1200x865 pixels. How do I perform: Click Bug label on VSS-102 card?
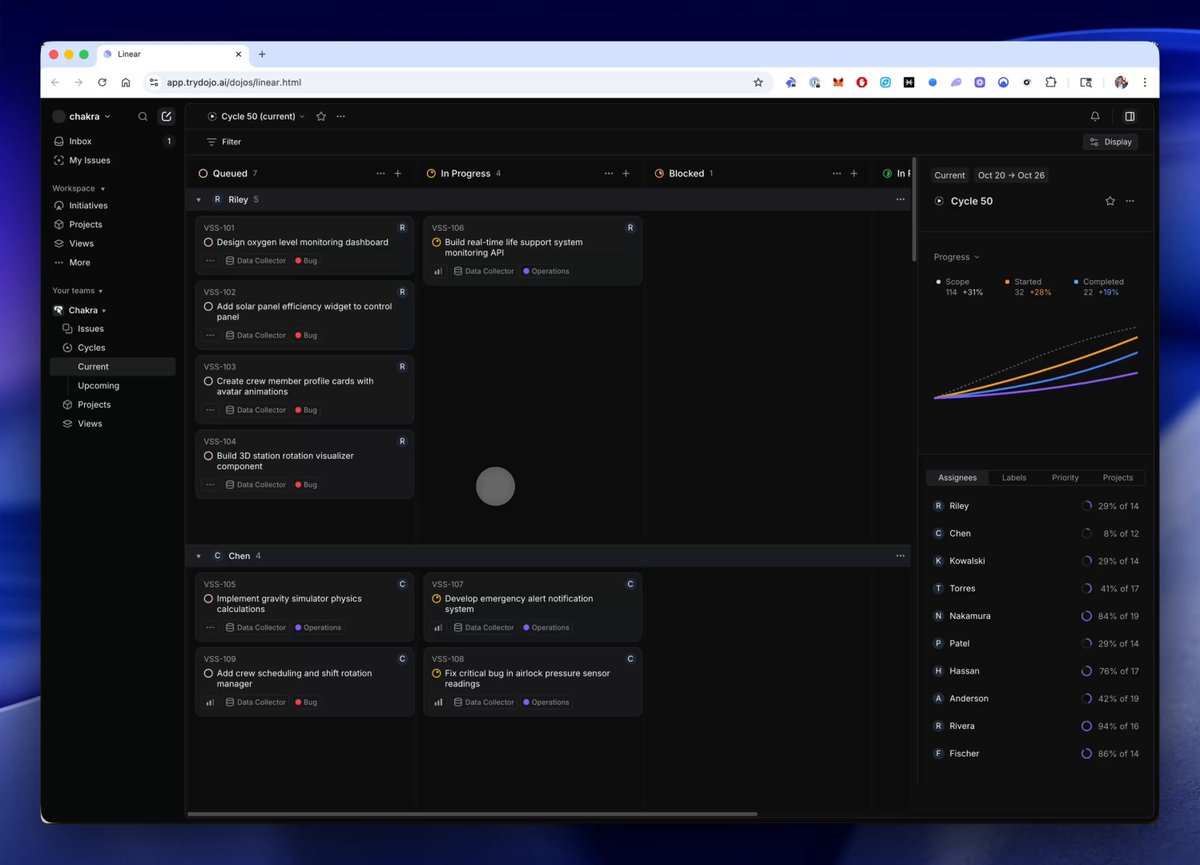(x=306, y=335)
